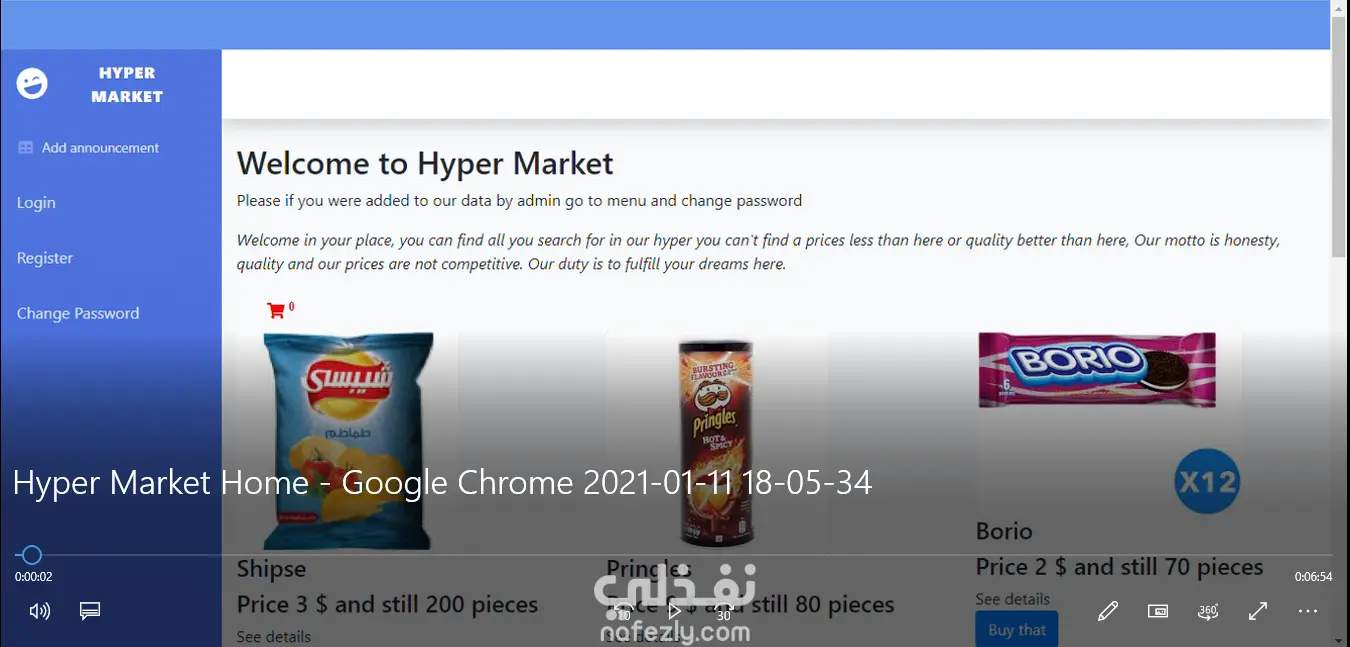Image resolution: width=1350 pixels, height=647 pixels.
Task: Click the Chipsy chips product image
Action: (348, 441)
